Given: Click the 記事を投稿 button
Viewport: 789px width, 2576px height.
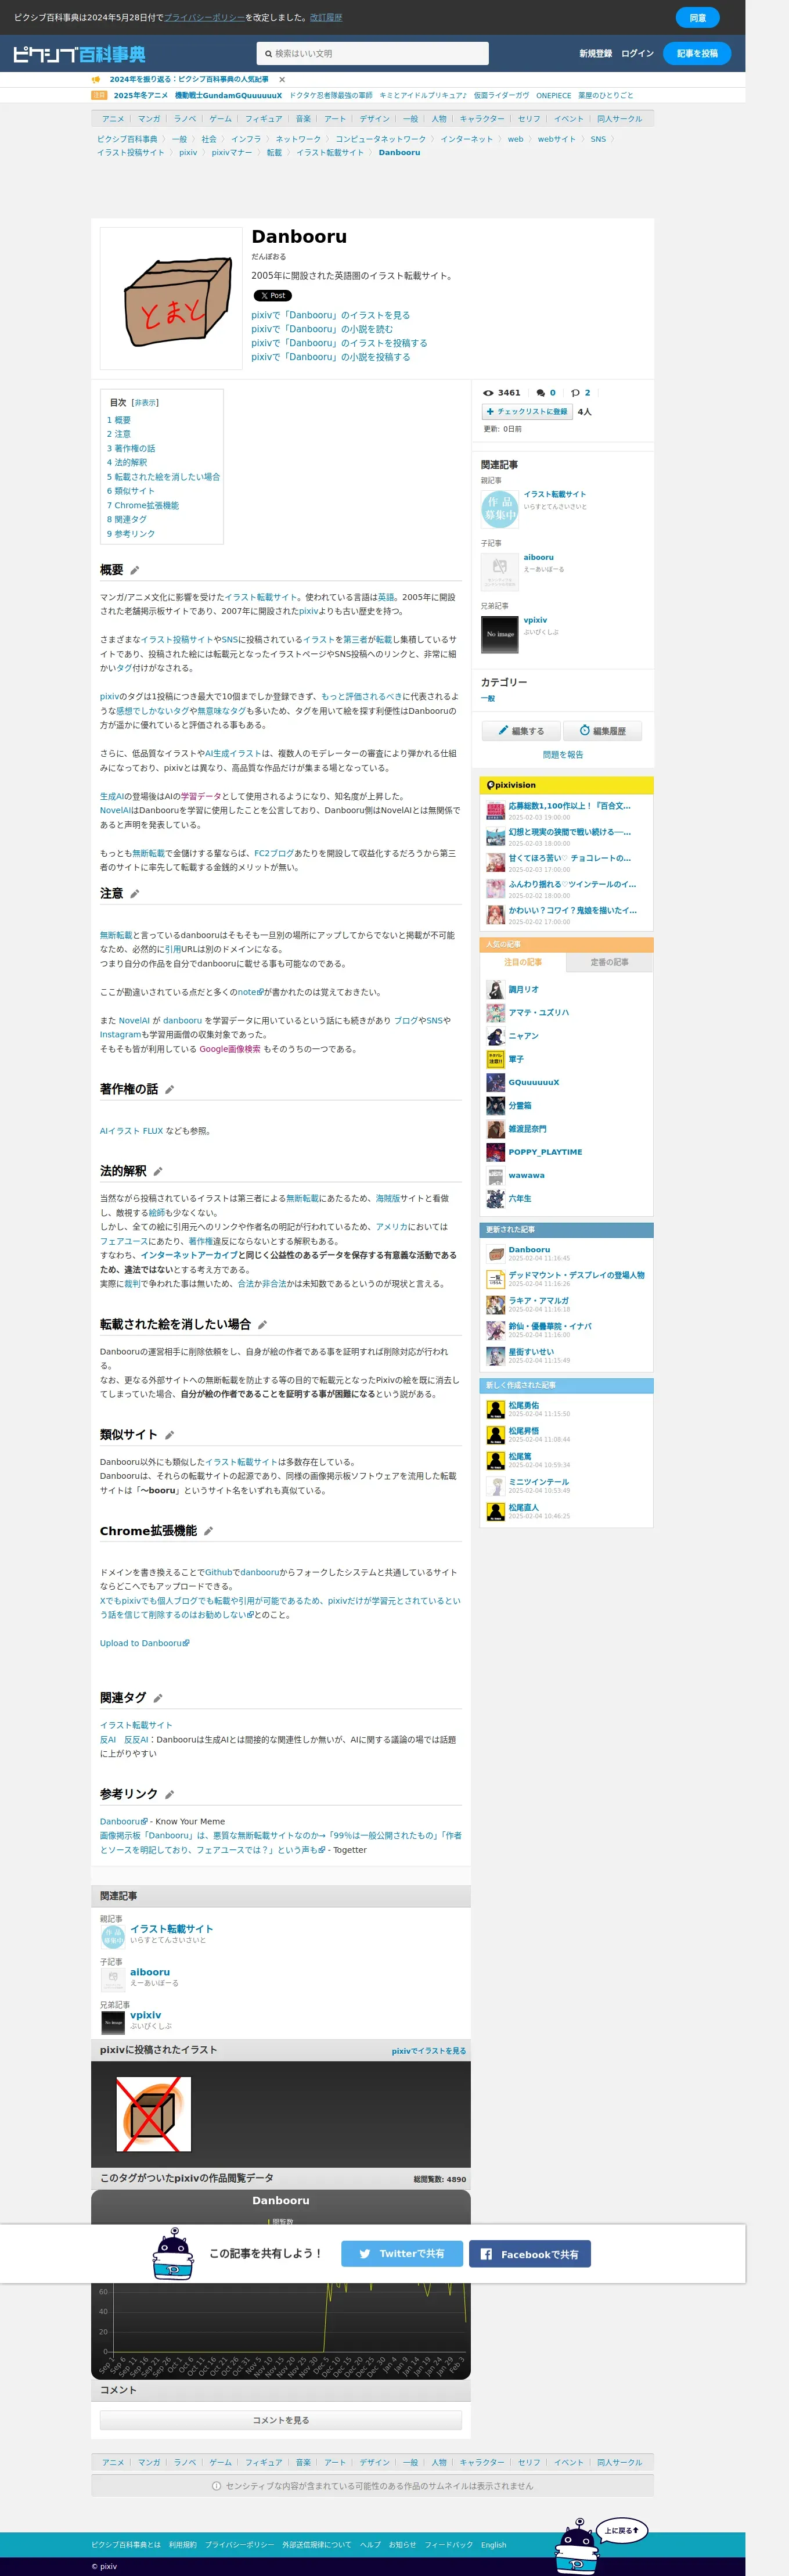Looking at the screenshot, I should point(697,54).
